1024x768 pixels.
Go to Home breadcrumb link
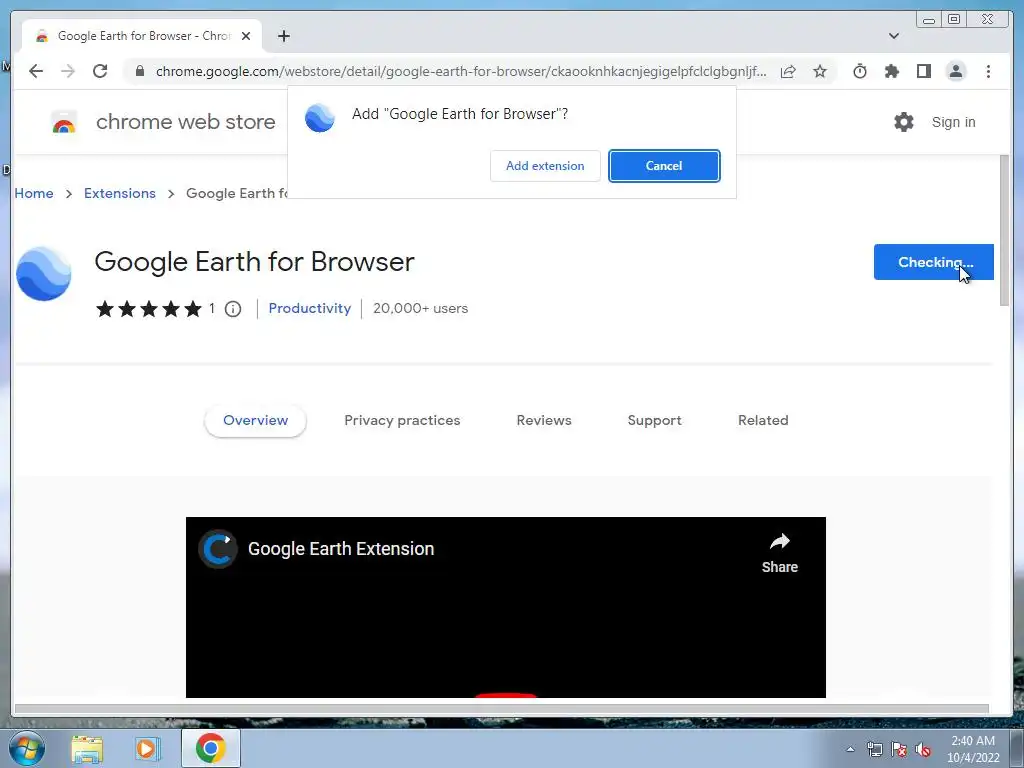(x=34, y=193)
